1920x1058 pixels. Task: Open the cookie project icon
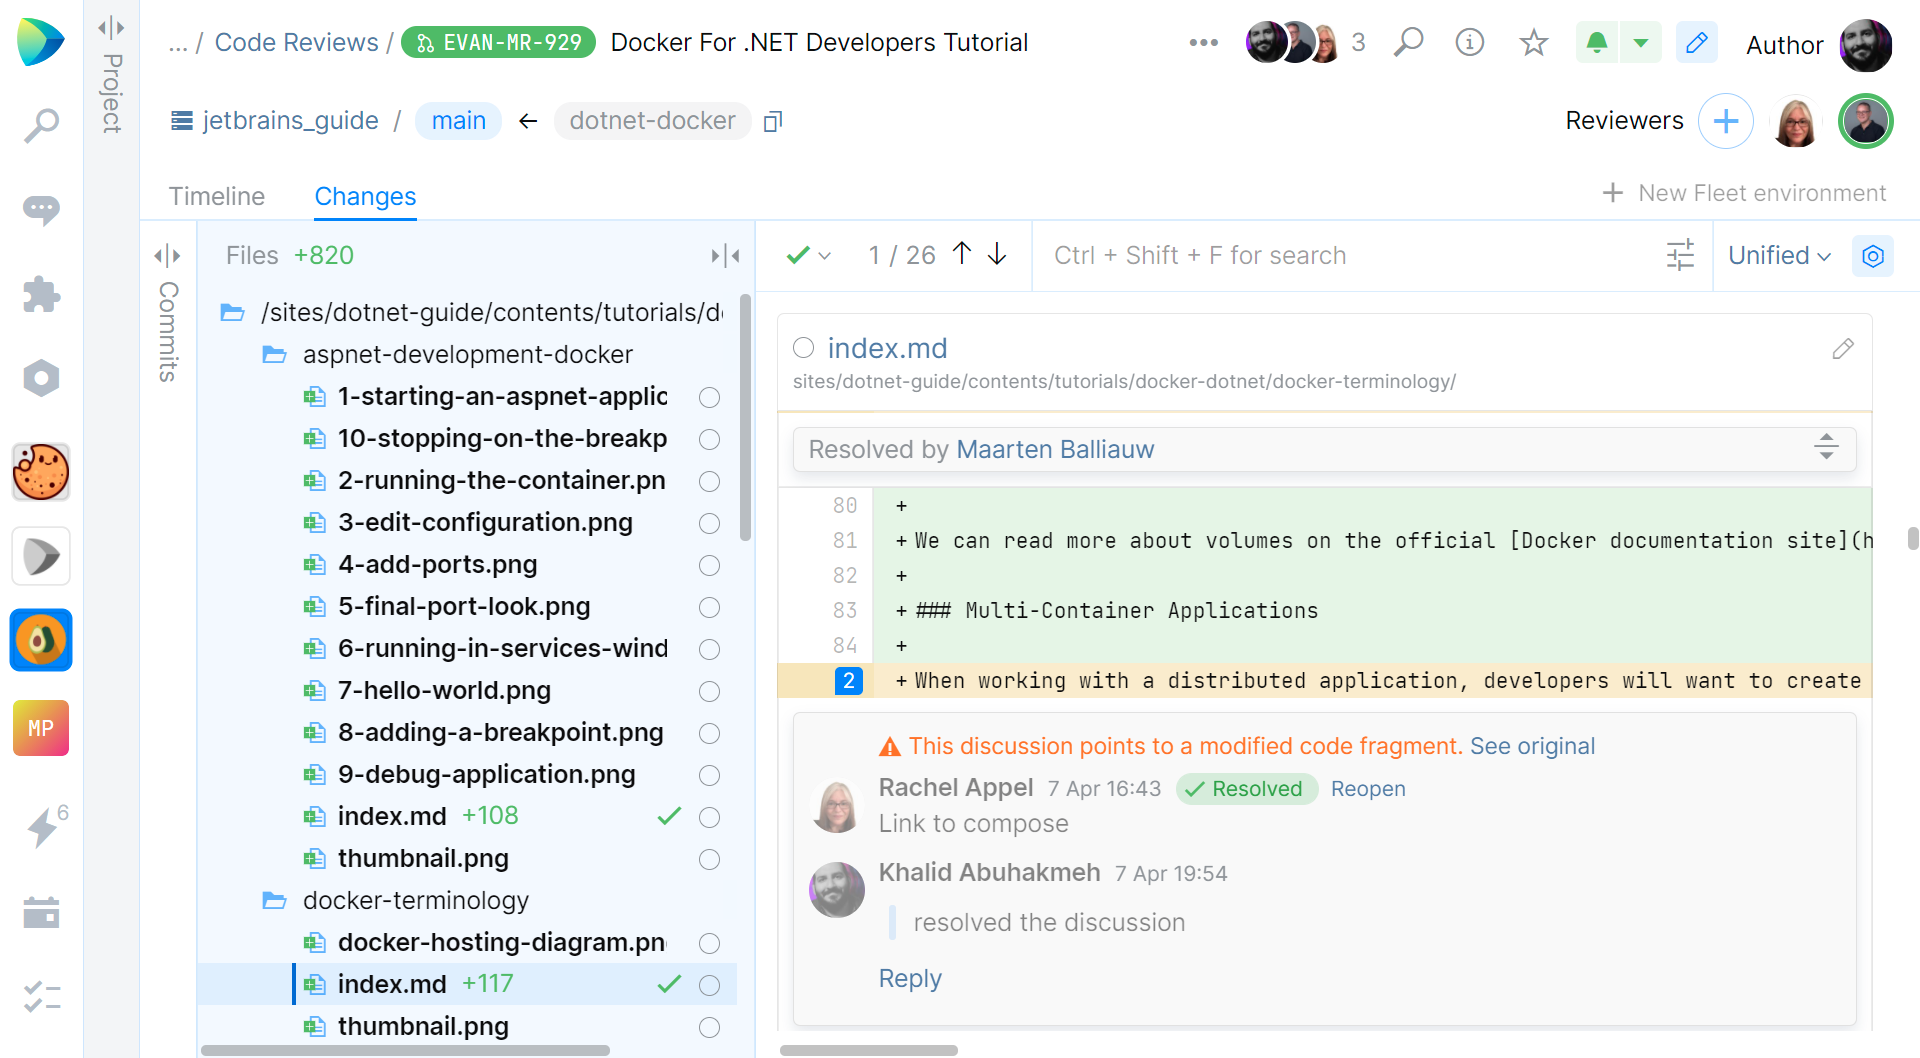[41, 472]
